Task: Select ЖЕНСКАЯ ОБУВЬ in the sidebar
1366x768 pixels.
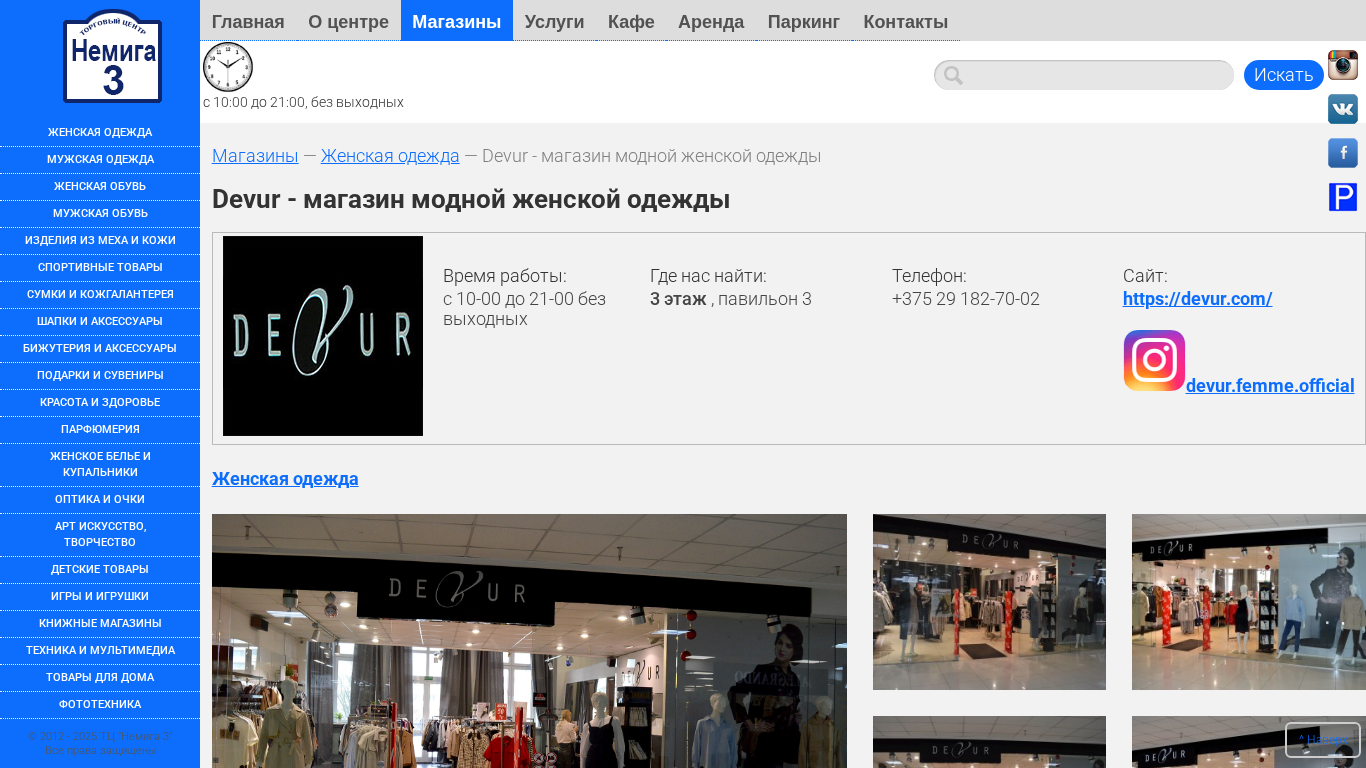Action: coord(100,187)
